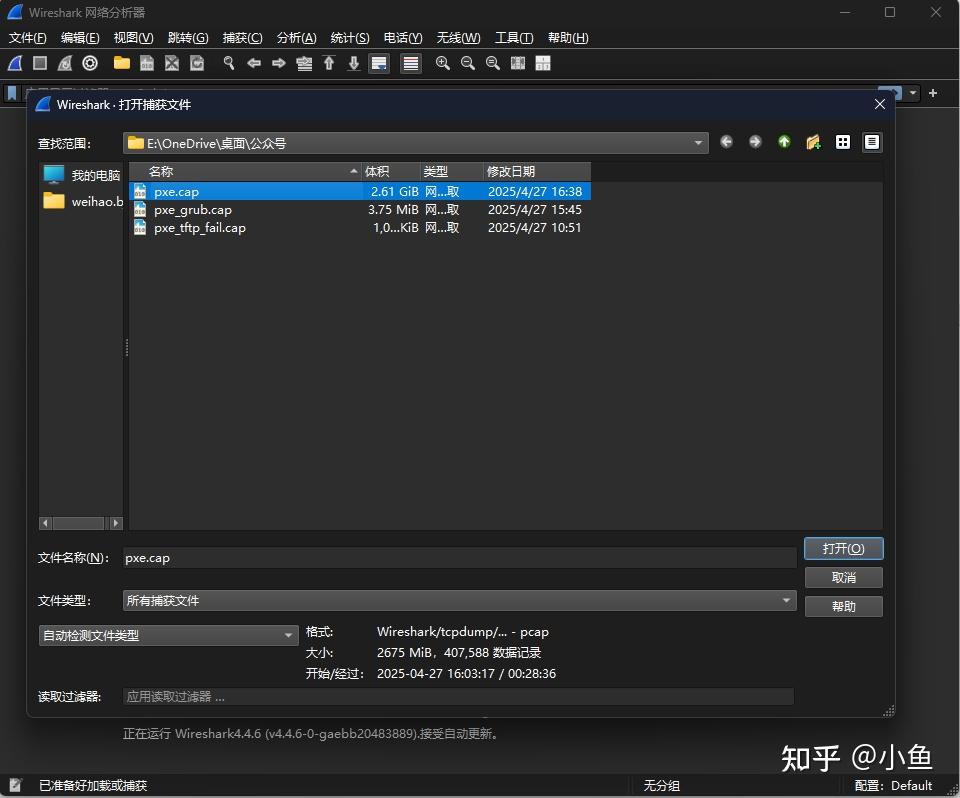Click the Go to specified packet icon
The height and width of the screenshot is (798, 960).
pyautogui.click(x=304, y=63)
